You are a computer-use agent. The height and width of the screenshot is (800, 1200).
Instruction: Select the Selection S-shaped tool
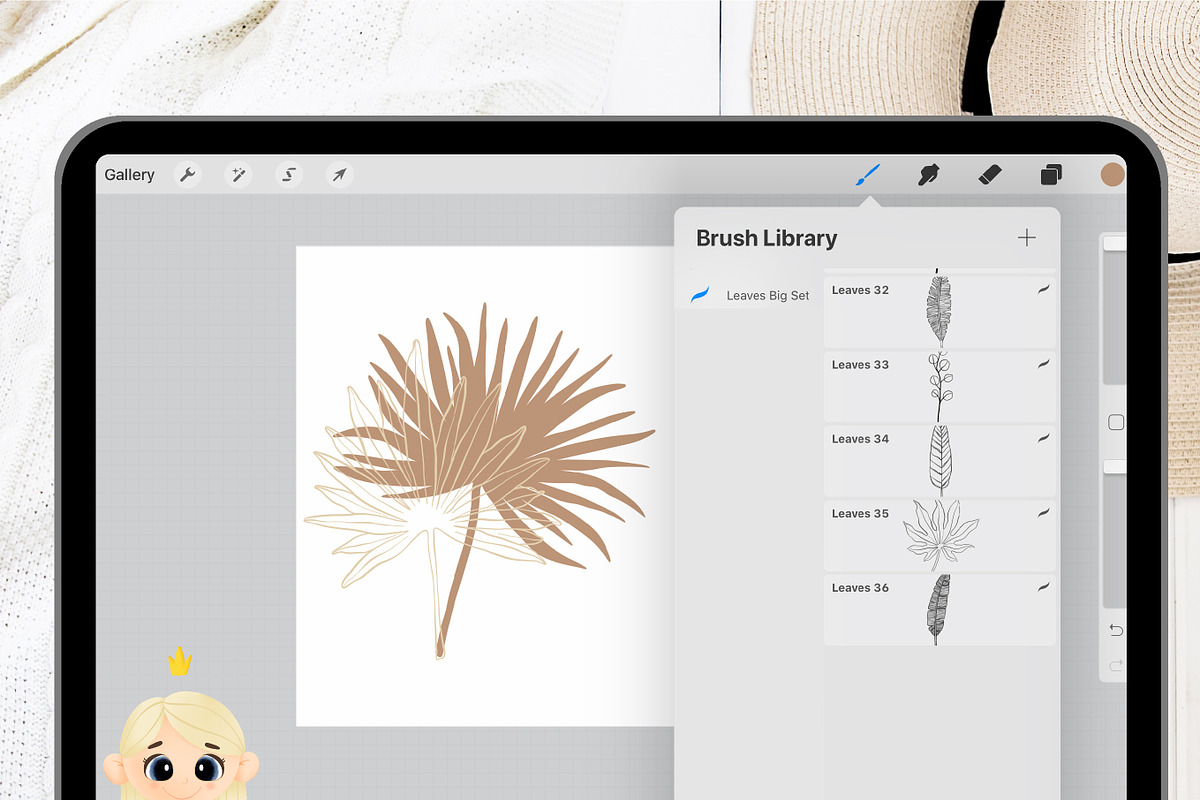tap(289, 175)
